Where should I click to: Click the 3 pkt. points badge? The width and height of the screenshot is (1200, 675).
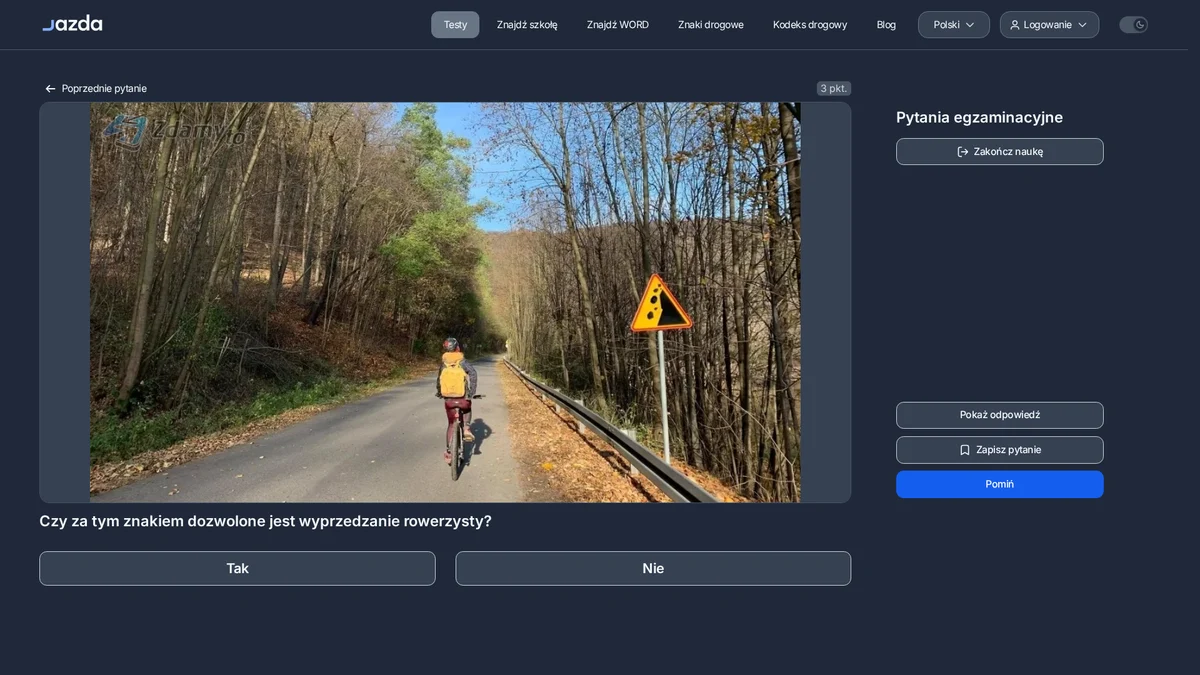834,89
